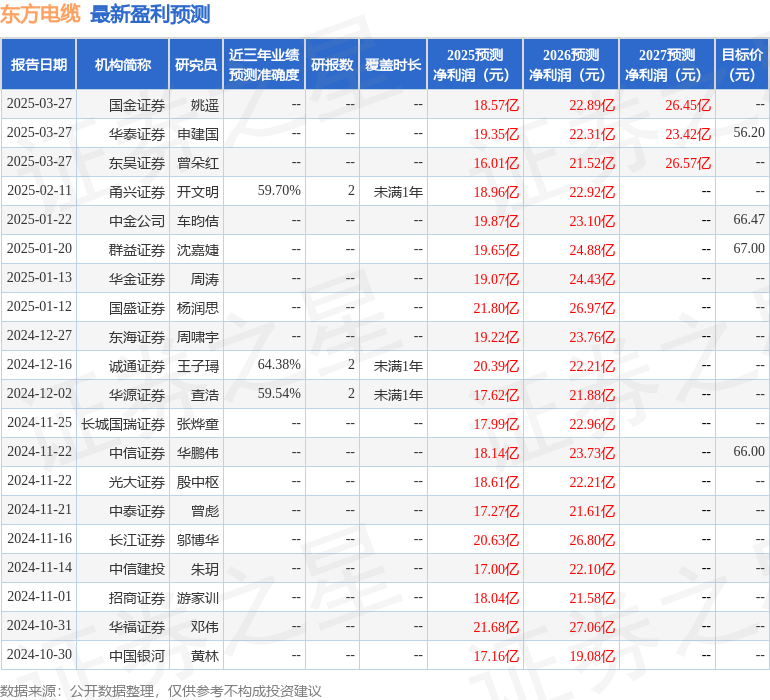This screenshot has width=770, height=700.
Task: Click the 2025预测净利润 column header
Action: coord(475,64)
